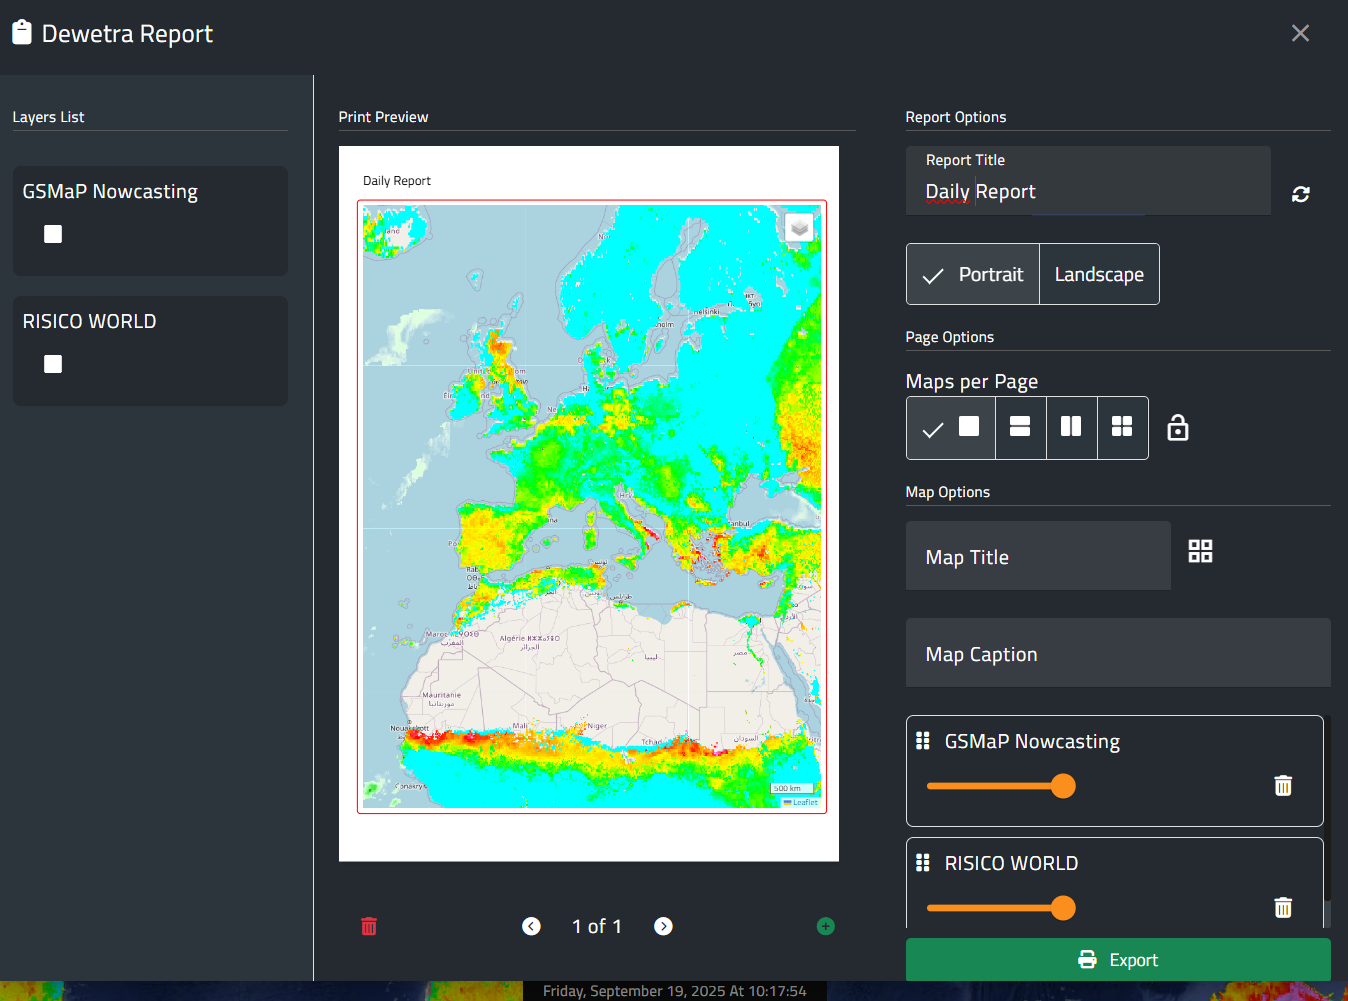1348x1001 pixels.
Task: Open the grid icon next to Map Title
Action: tap(1200, 551)
